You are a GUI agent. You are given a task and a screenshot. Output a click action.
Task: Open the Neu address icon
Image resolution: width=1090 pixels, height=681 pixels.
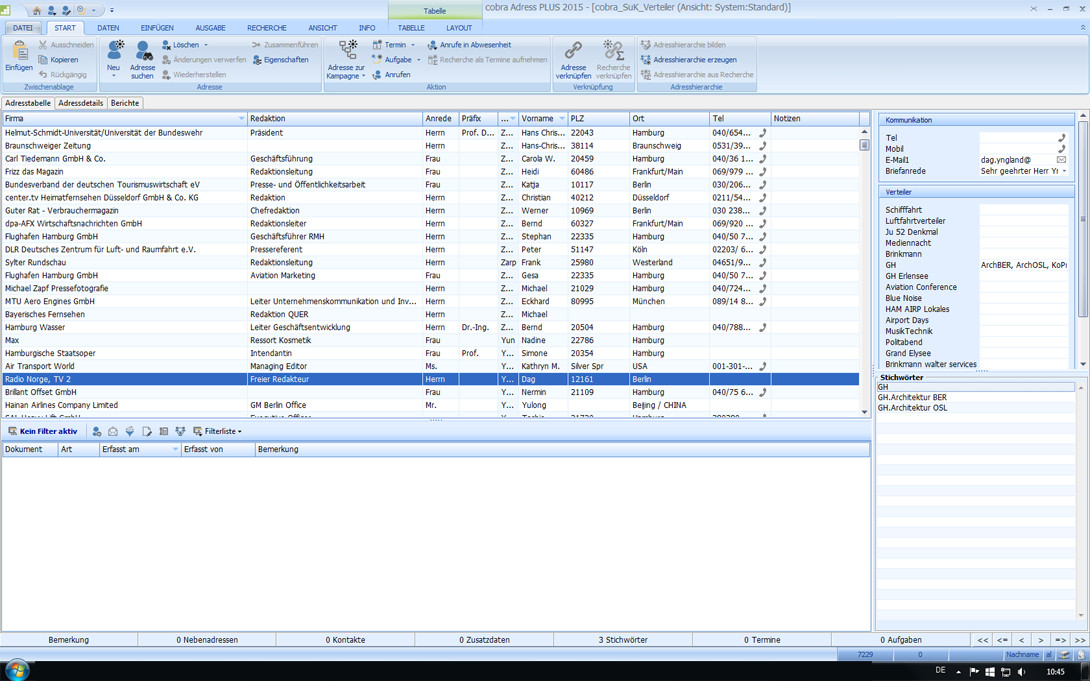[114, 50]
